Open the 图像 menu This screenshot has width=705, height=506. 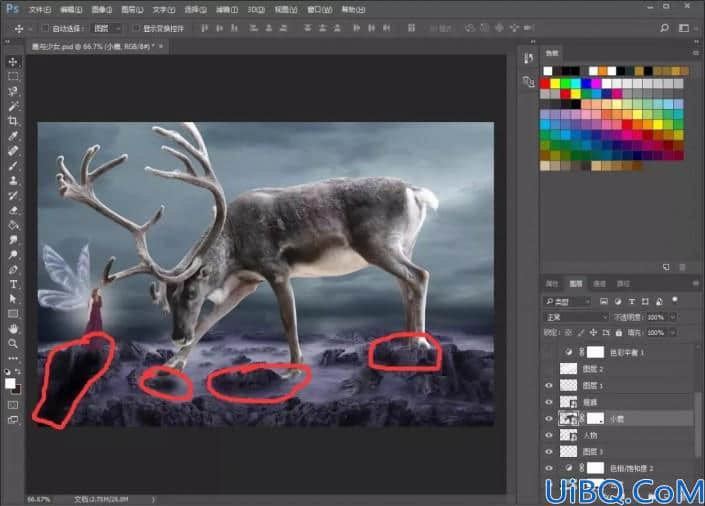[102, 9]
